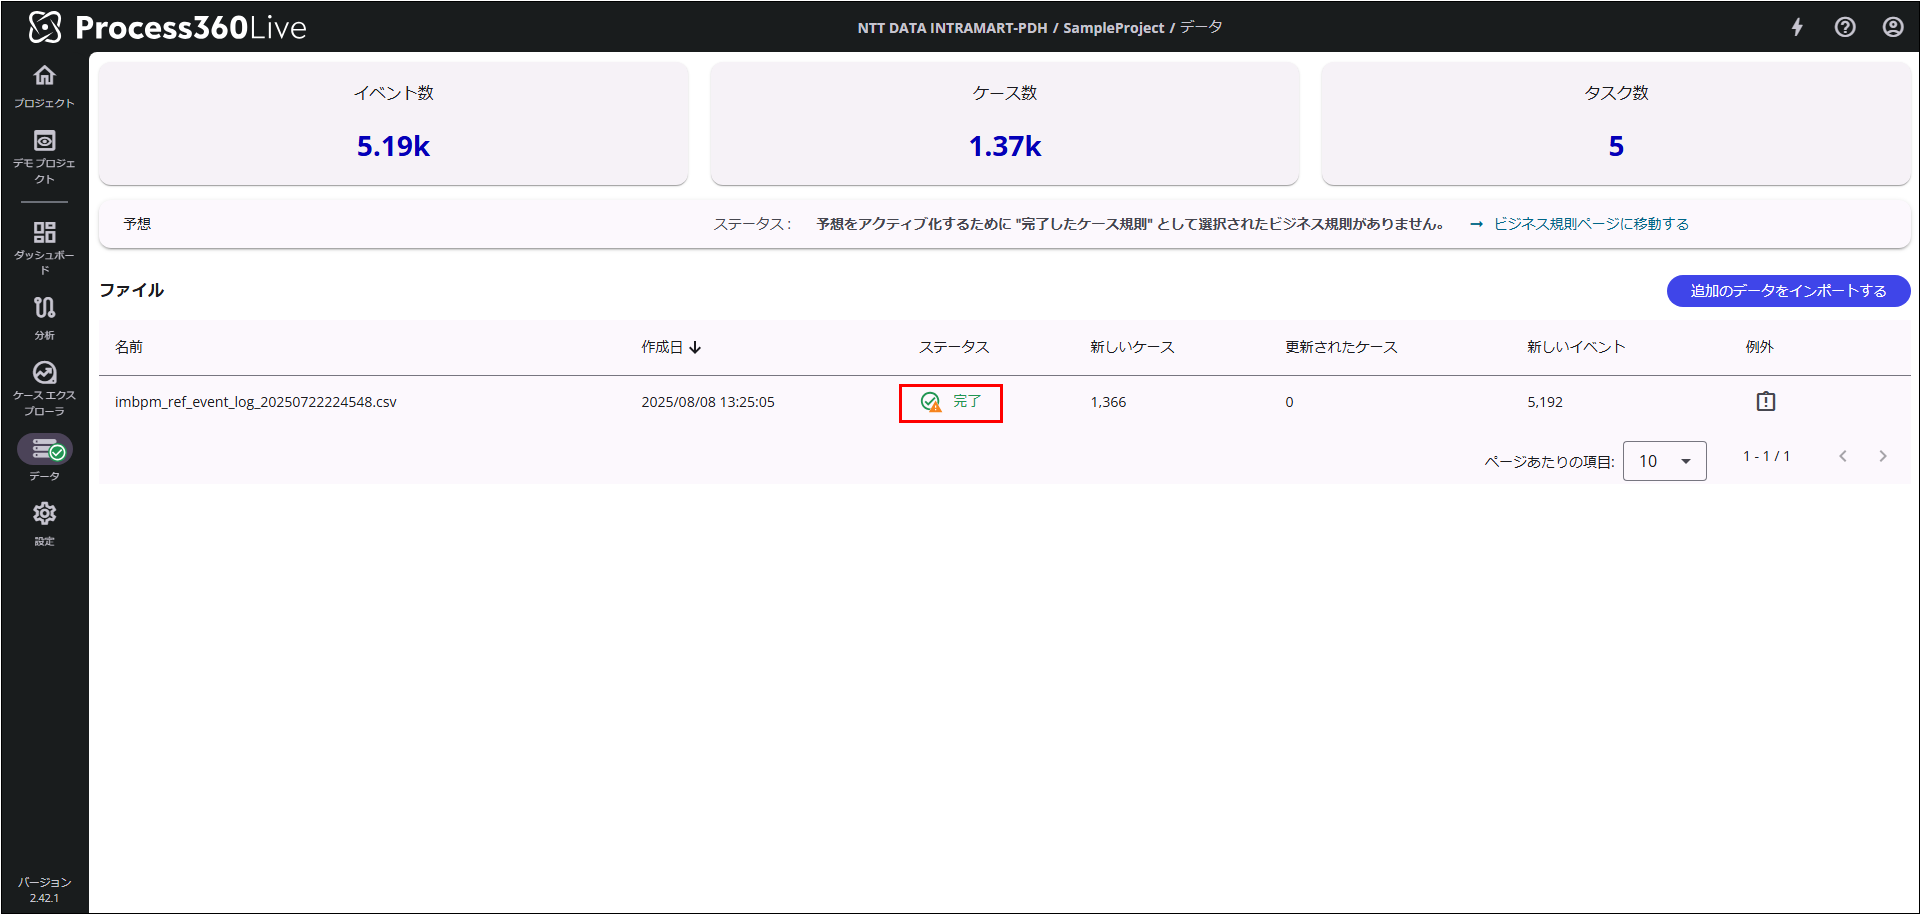
Task: Click the updated cases value 0
Action: [x=1289, y=402]
